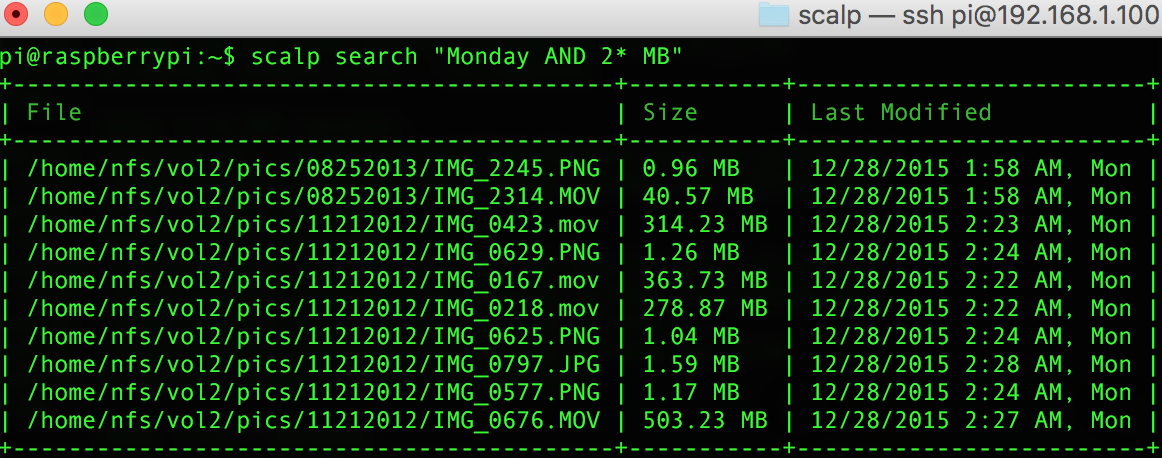Viewport: 1162px width, 458px height.
Task: Click the pi@raspberrypi command prompt
Action: 117,56
